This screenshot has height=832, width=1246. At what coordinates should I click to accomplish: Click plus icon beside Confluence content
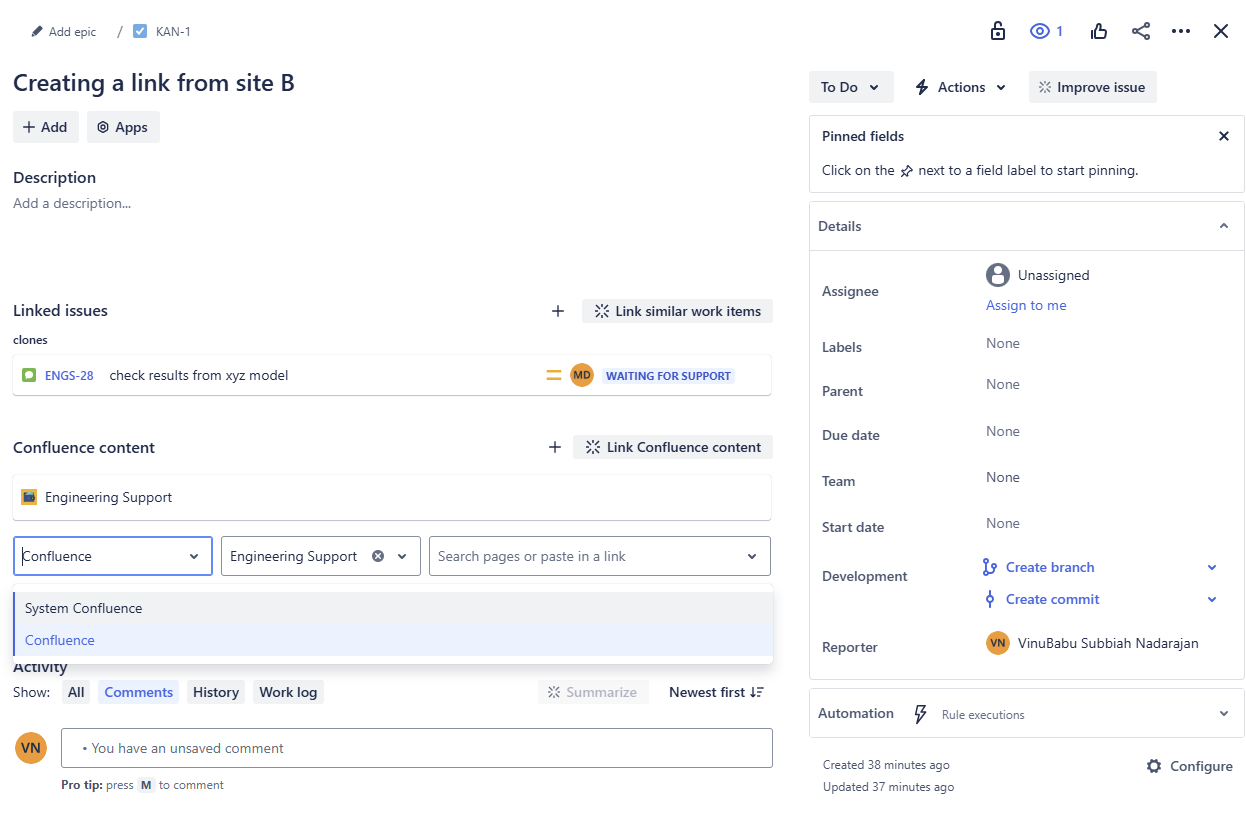(x=555, y=447)
